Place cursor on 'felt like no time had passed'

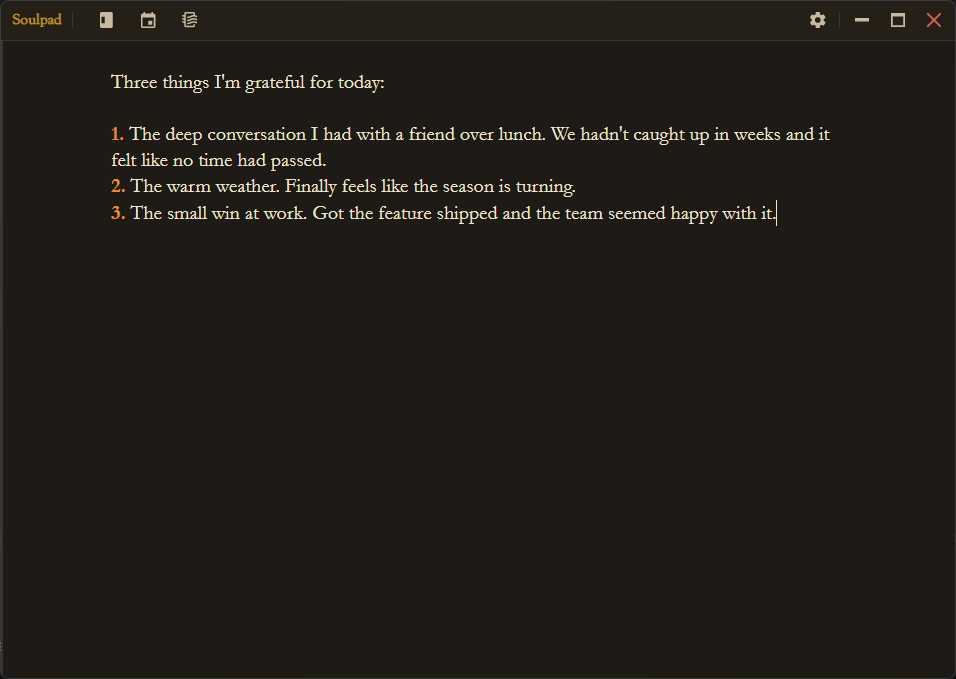coord(219,161)
